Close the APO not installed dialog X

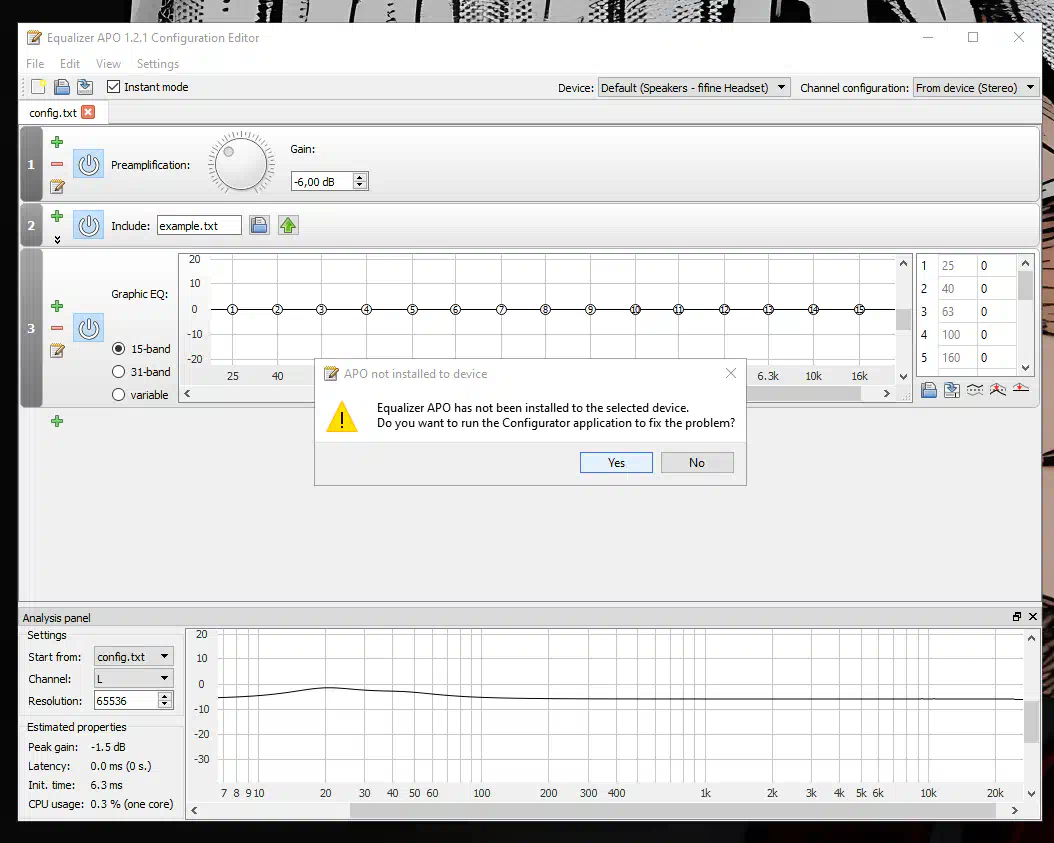[x=731, y=373]
